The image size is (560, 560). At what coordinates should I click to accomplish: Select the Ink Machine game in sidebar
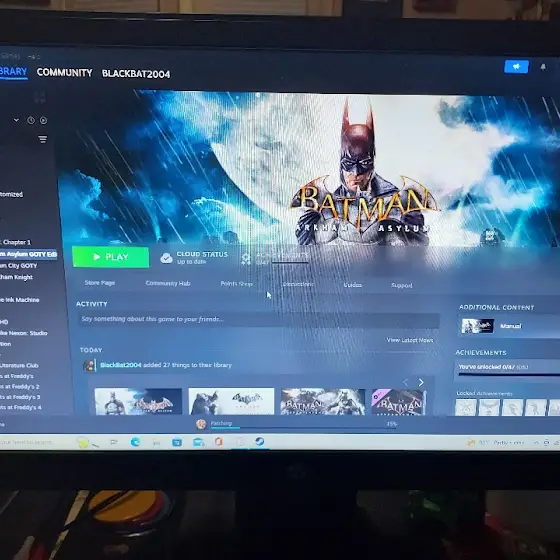coord(20,300)
